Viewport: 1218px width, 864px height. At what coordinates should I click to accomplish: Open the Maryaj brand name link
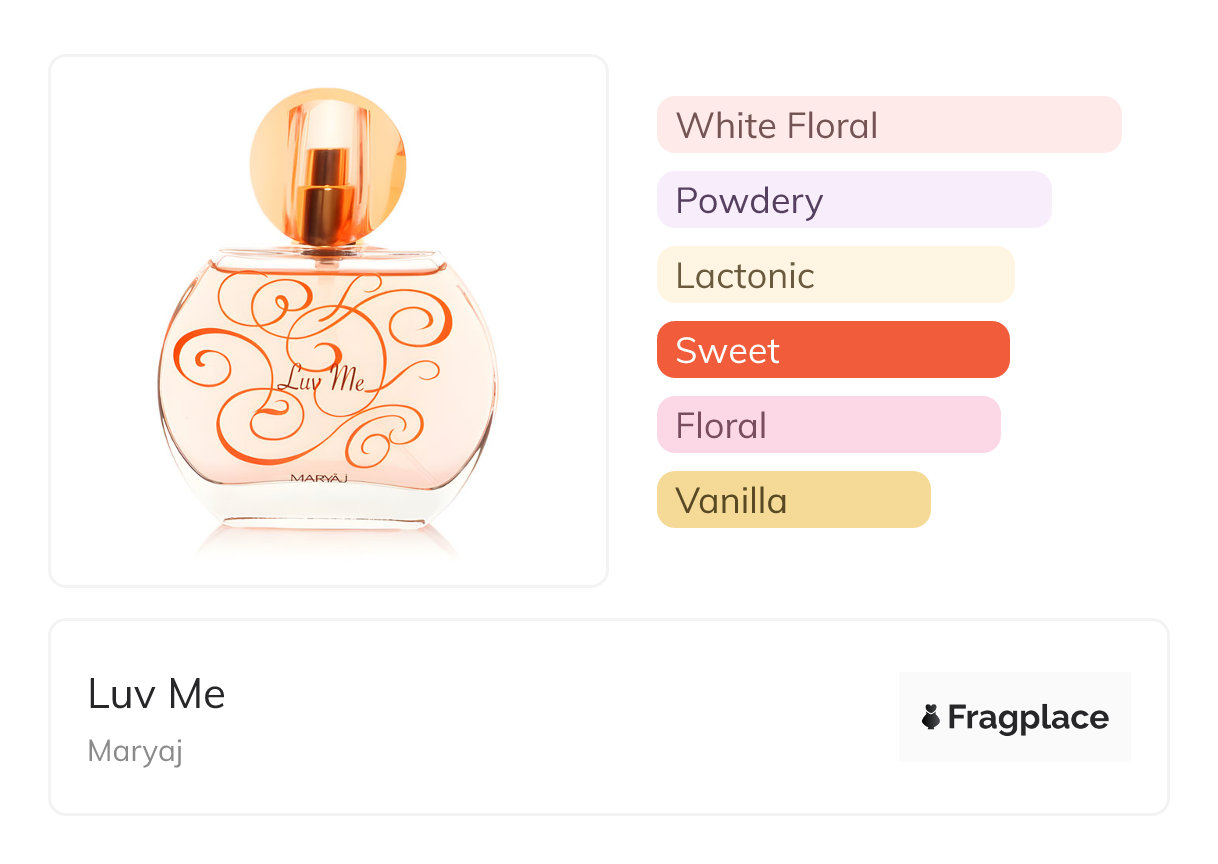click(x=135, y=751)
